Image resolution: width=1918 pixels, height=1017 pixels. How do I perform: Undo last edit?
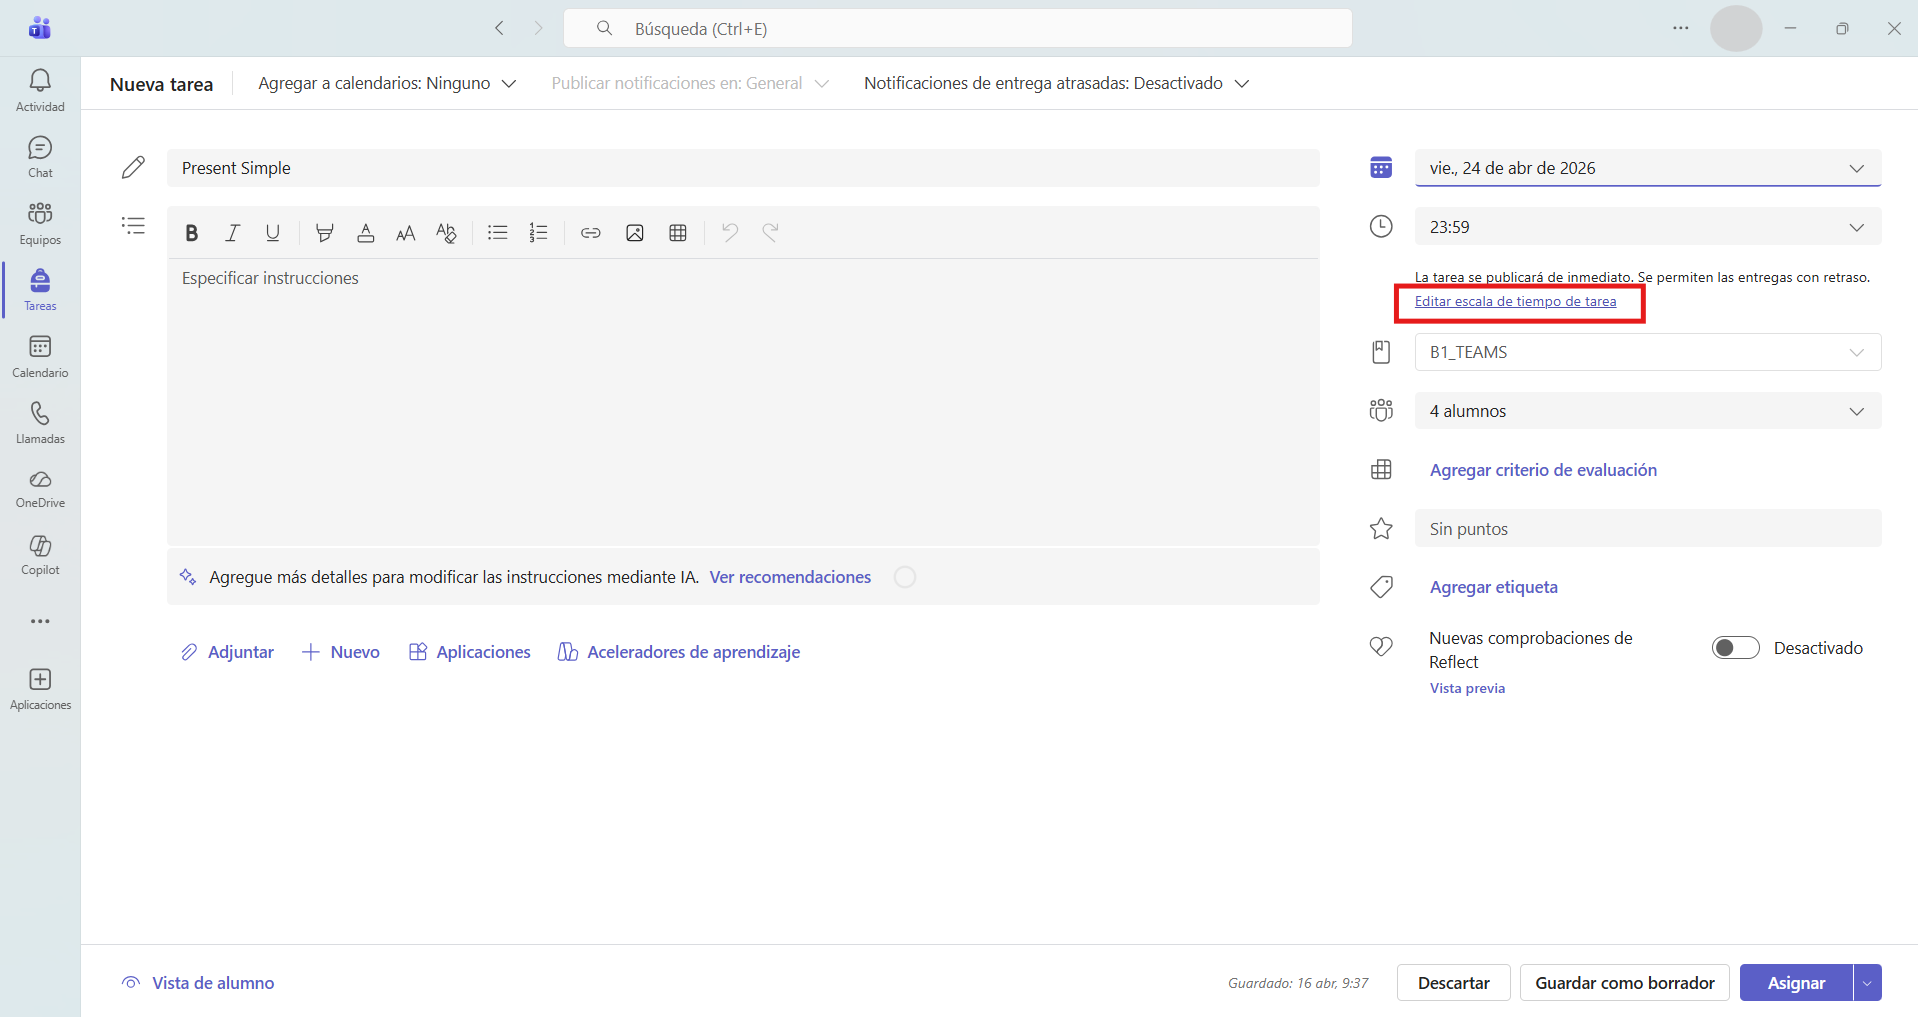click(730, 233)
